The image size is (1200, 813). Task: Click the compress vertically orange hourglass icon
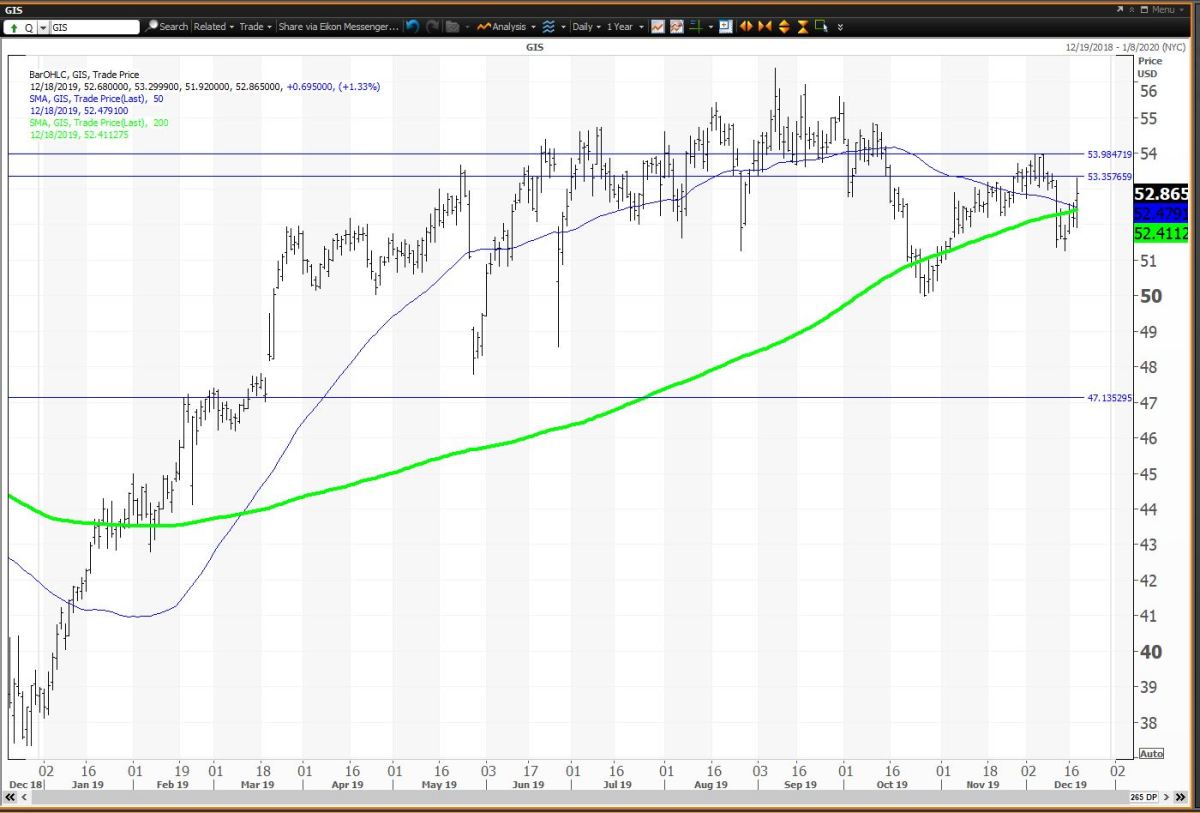[803, 27]
